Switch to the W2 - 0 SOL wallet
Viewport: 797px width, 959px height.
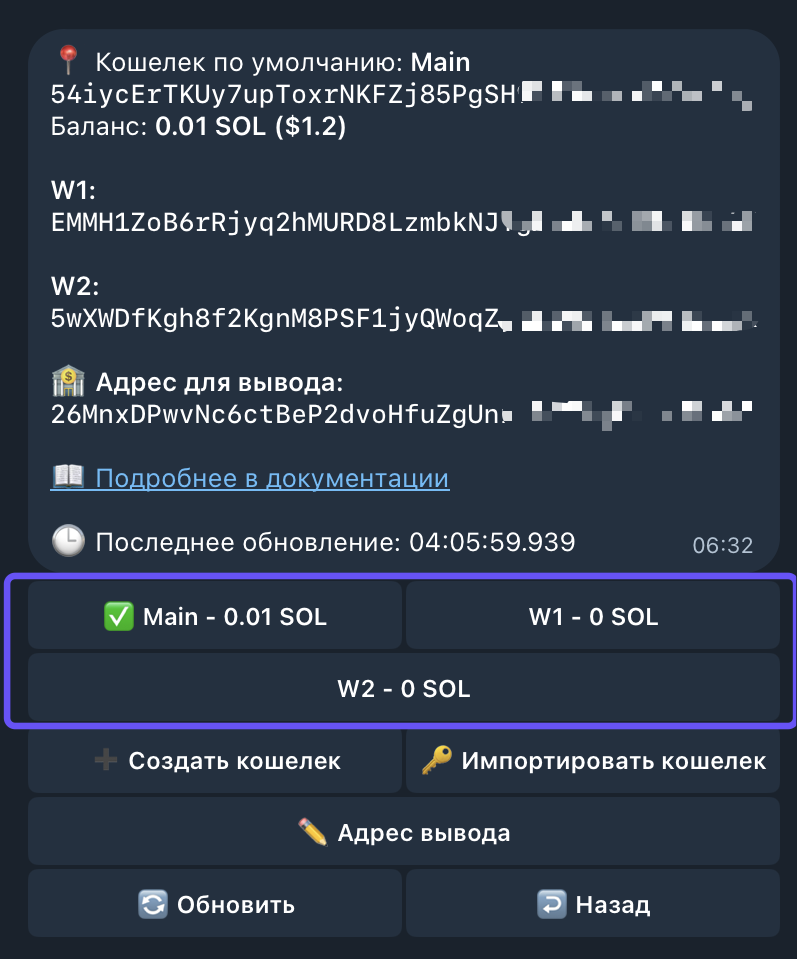click(x=403, y=689)
